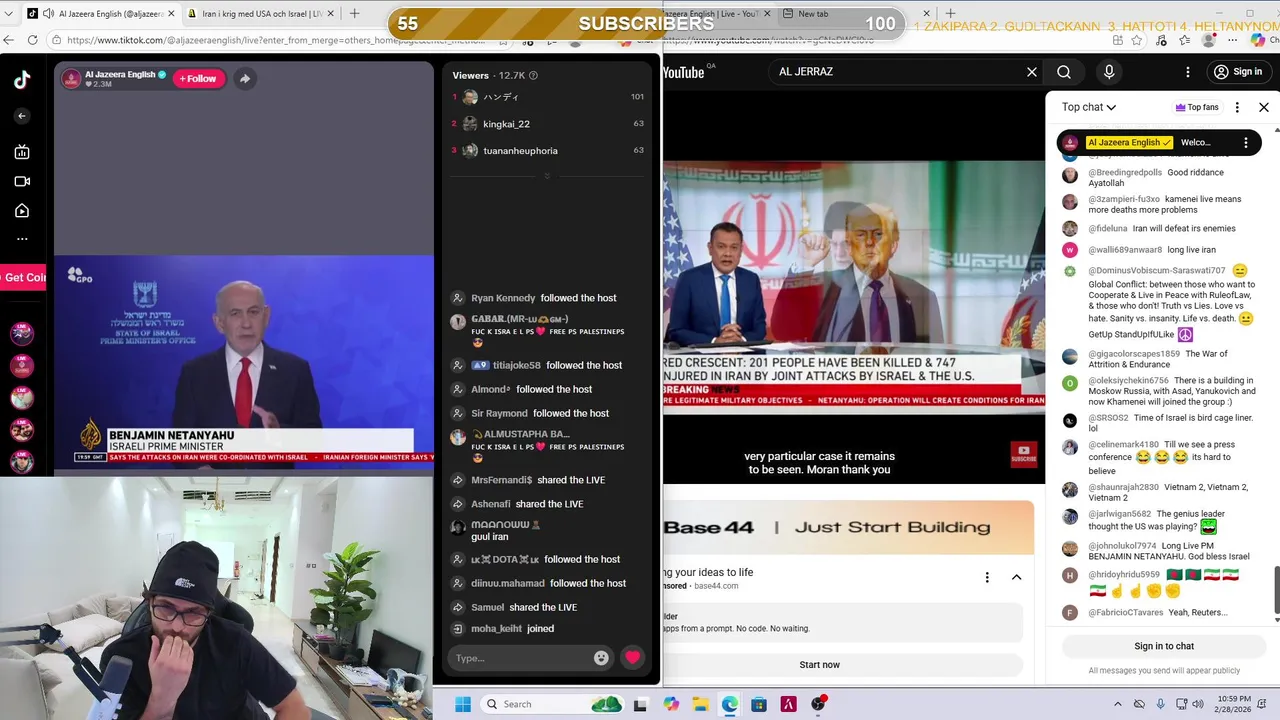Start YouTube voice search with microphone

(1108, 72)
